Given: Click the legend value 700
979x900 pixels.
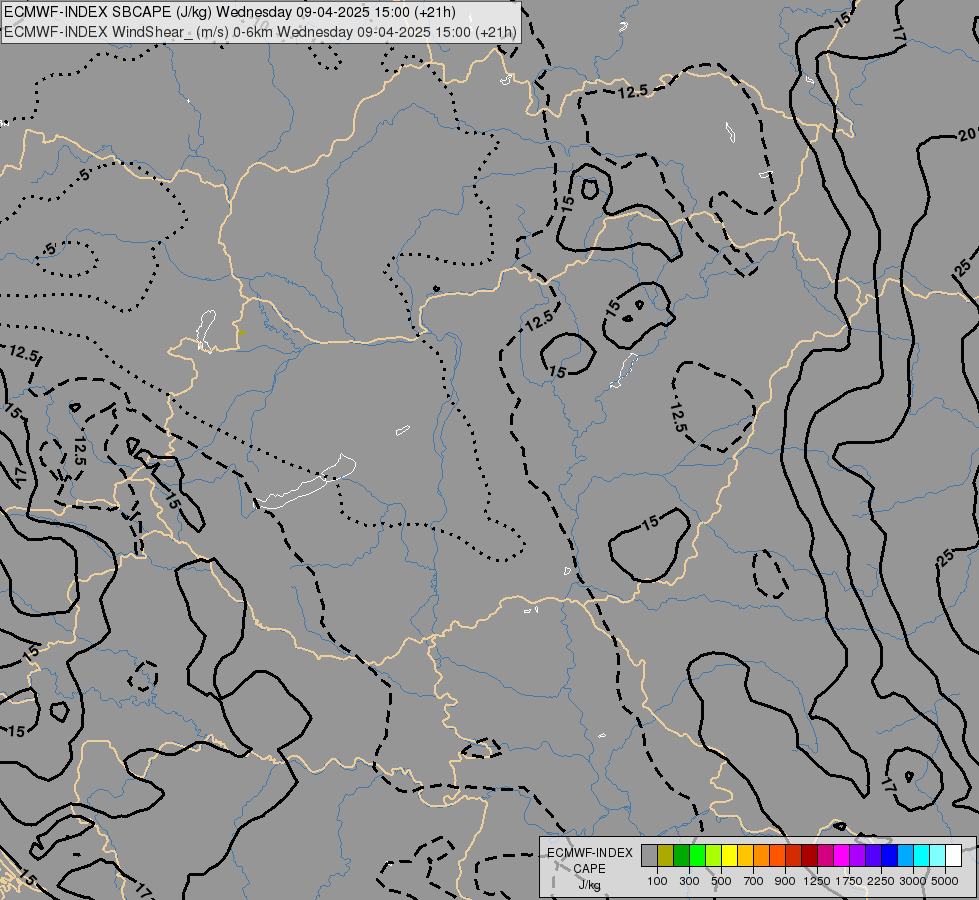Looking at the screenshot, I should [754, 881].
